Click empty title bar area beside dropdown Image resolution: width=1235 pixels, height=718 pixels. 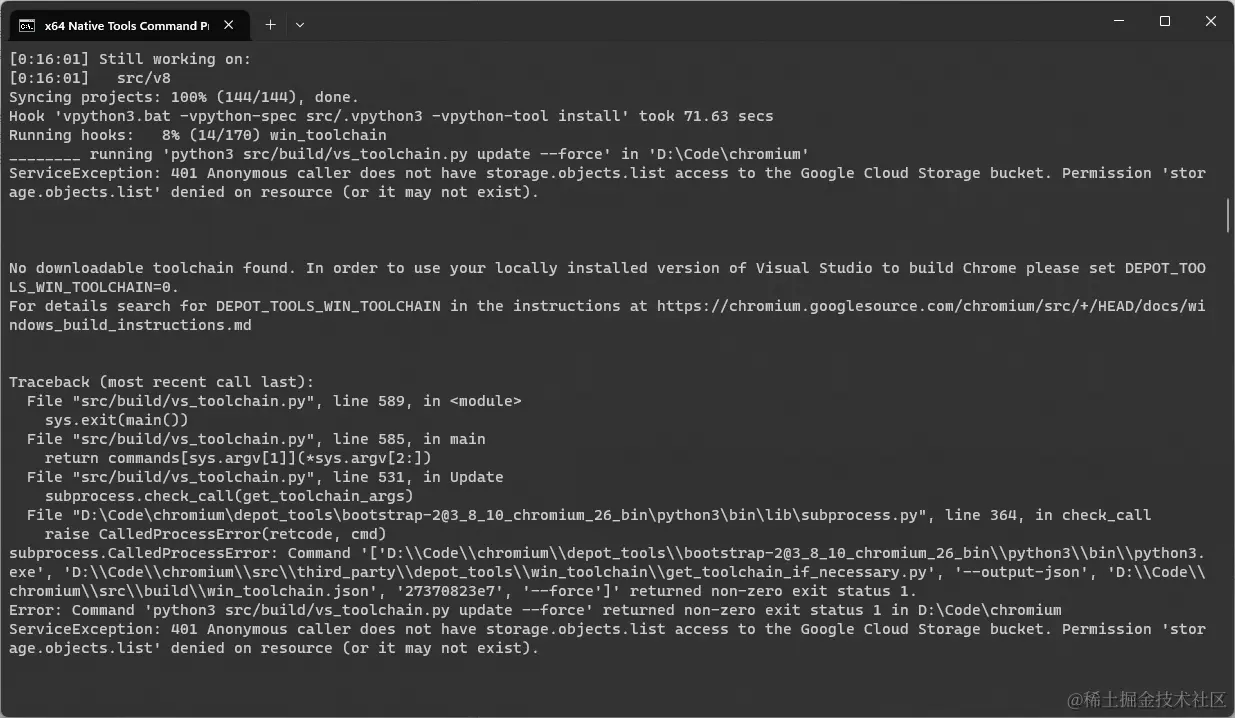click(x=700, y=22)
